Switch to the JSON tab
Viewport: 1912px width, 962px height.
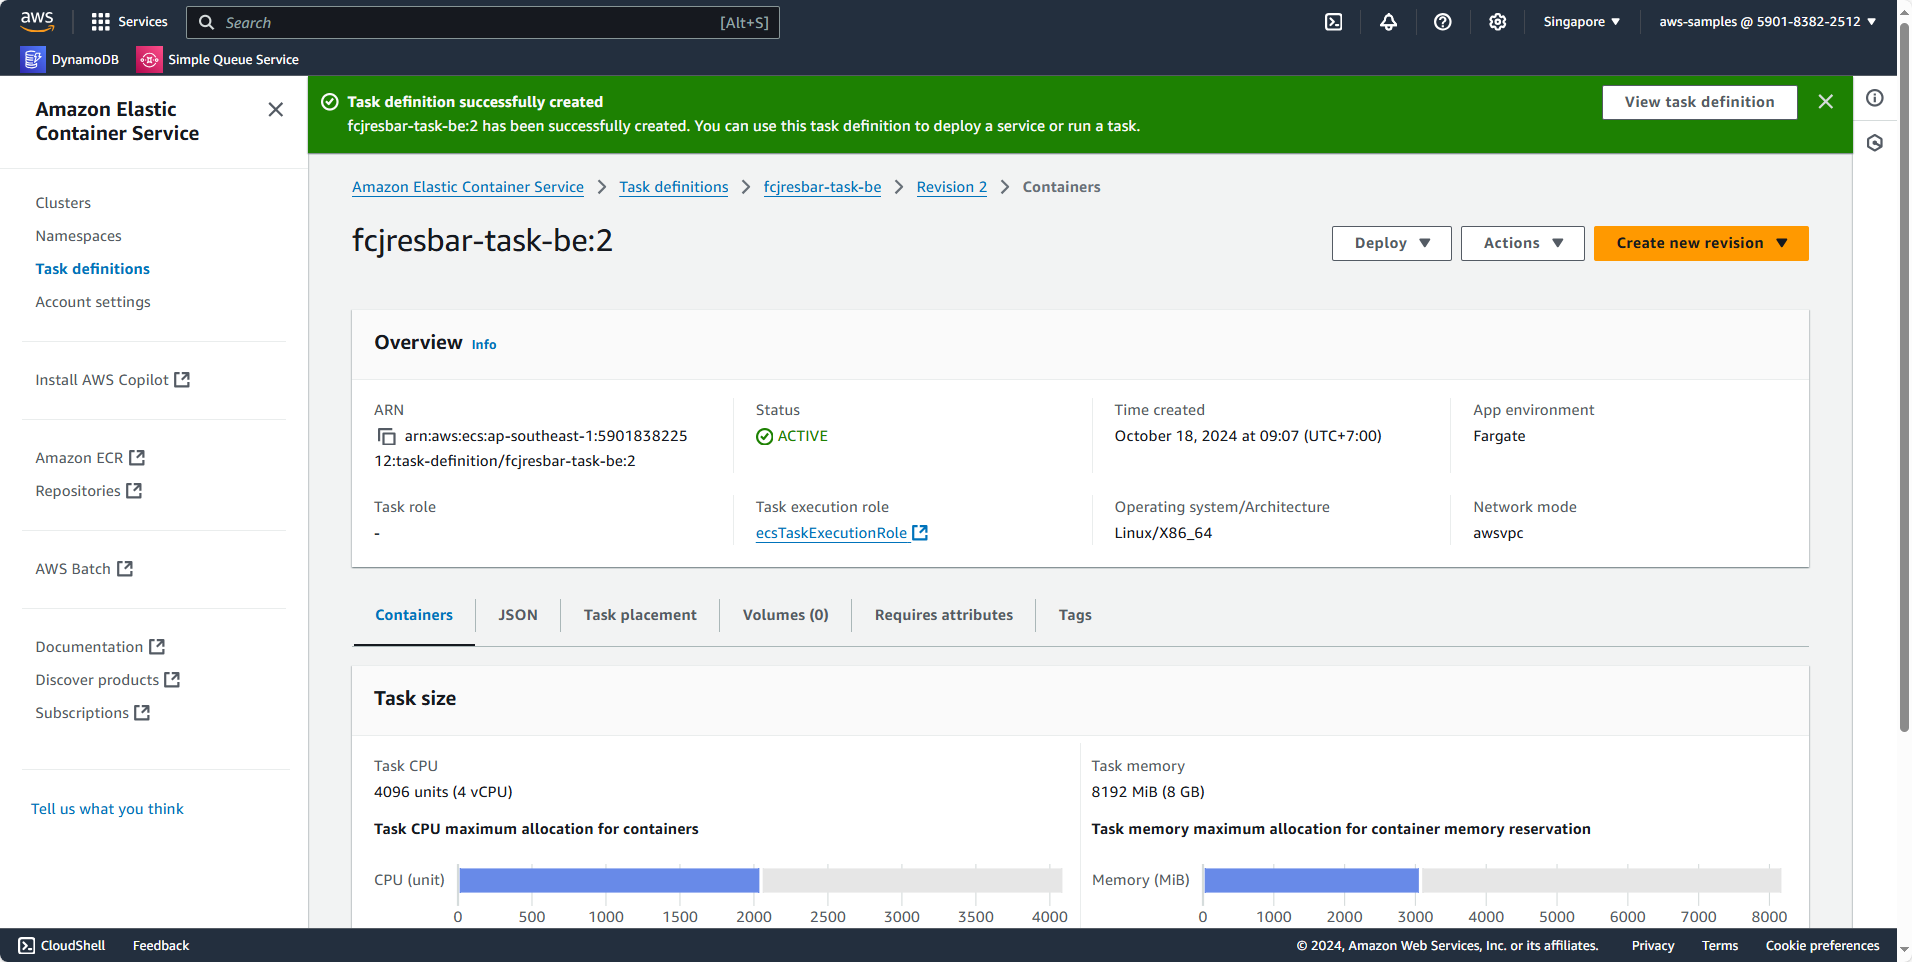[x=518, y=615]
